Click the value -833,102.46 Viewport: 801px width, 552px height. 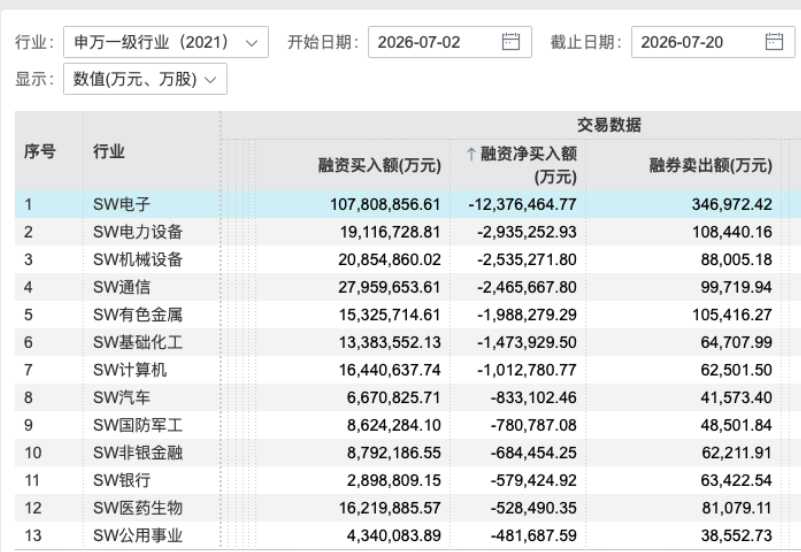pyautogui.click(x=534, y=397)
